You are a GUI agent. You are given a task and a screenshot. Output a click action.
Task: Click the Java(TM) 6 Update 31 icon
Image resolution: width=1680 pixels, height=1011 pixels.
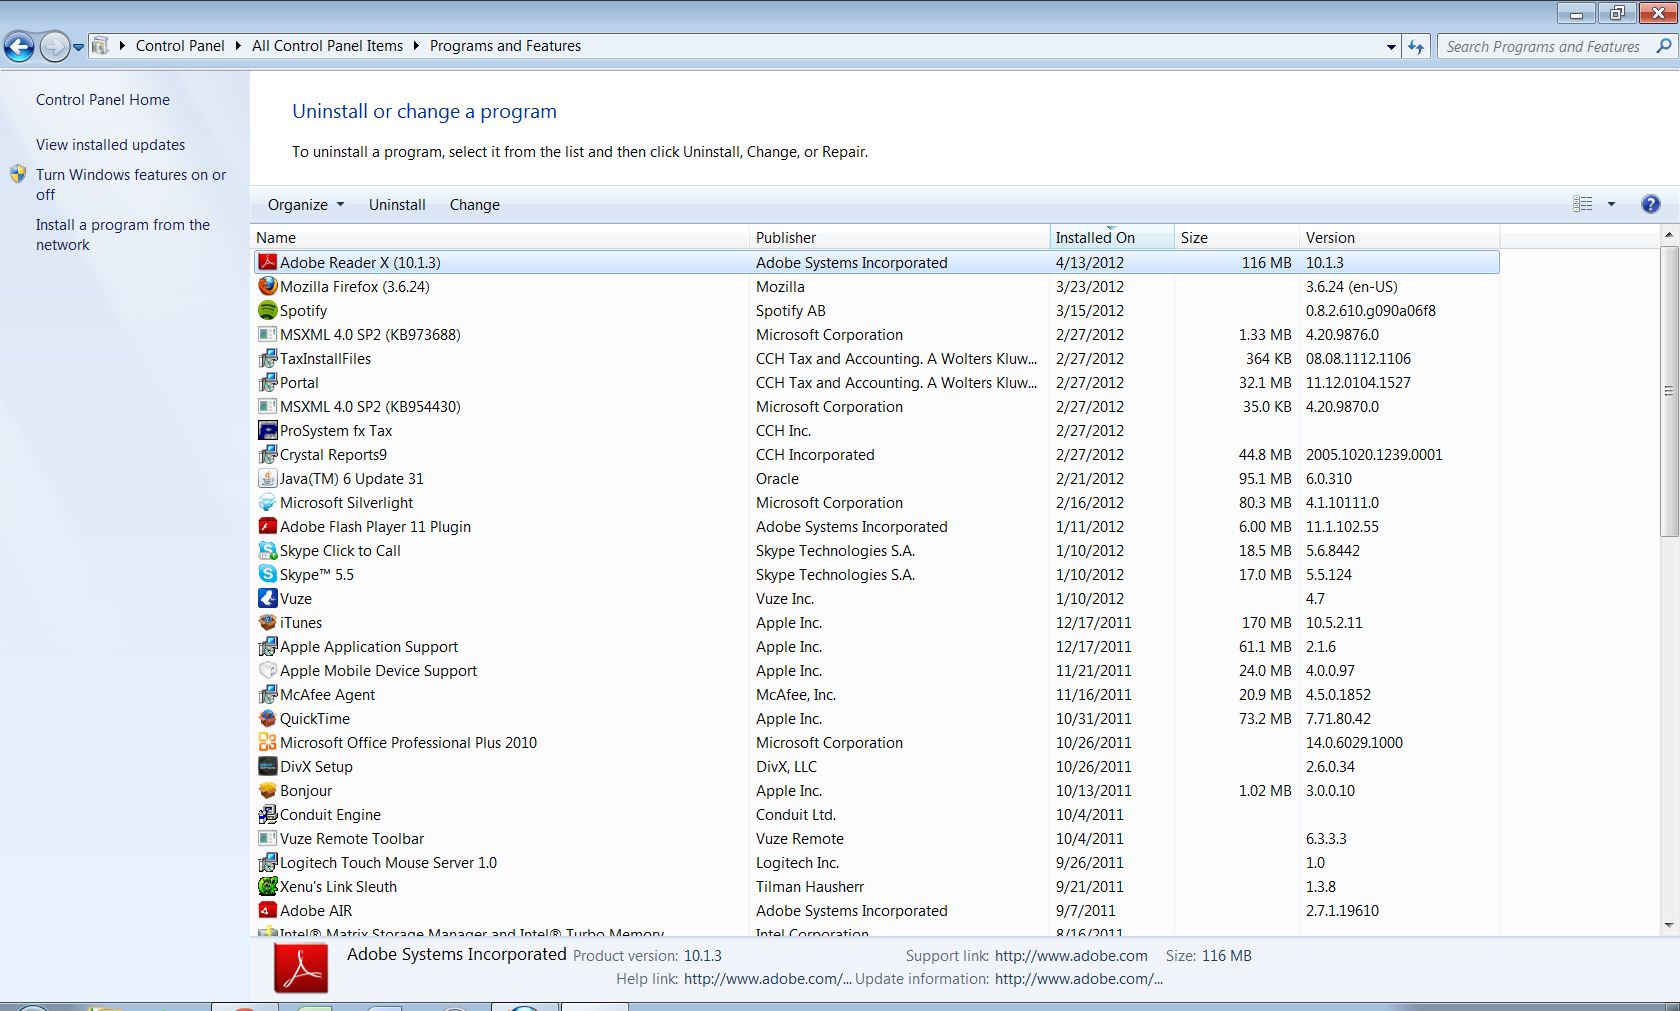[267, 478]
